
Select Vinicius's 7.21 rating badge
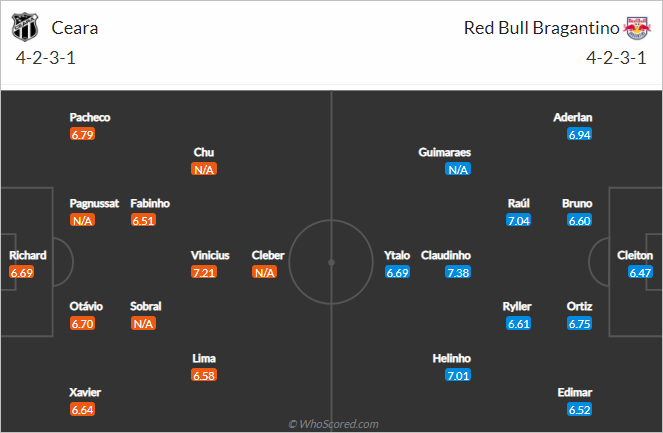click(204, 272)
